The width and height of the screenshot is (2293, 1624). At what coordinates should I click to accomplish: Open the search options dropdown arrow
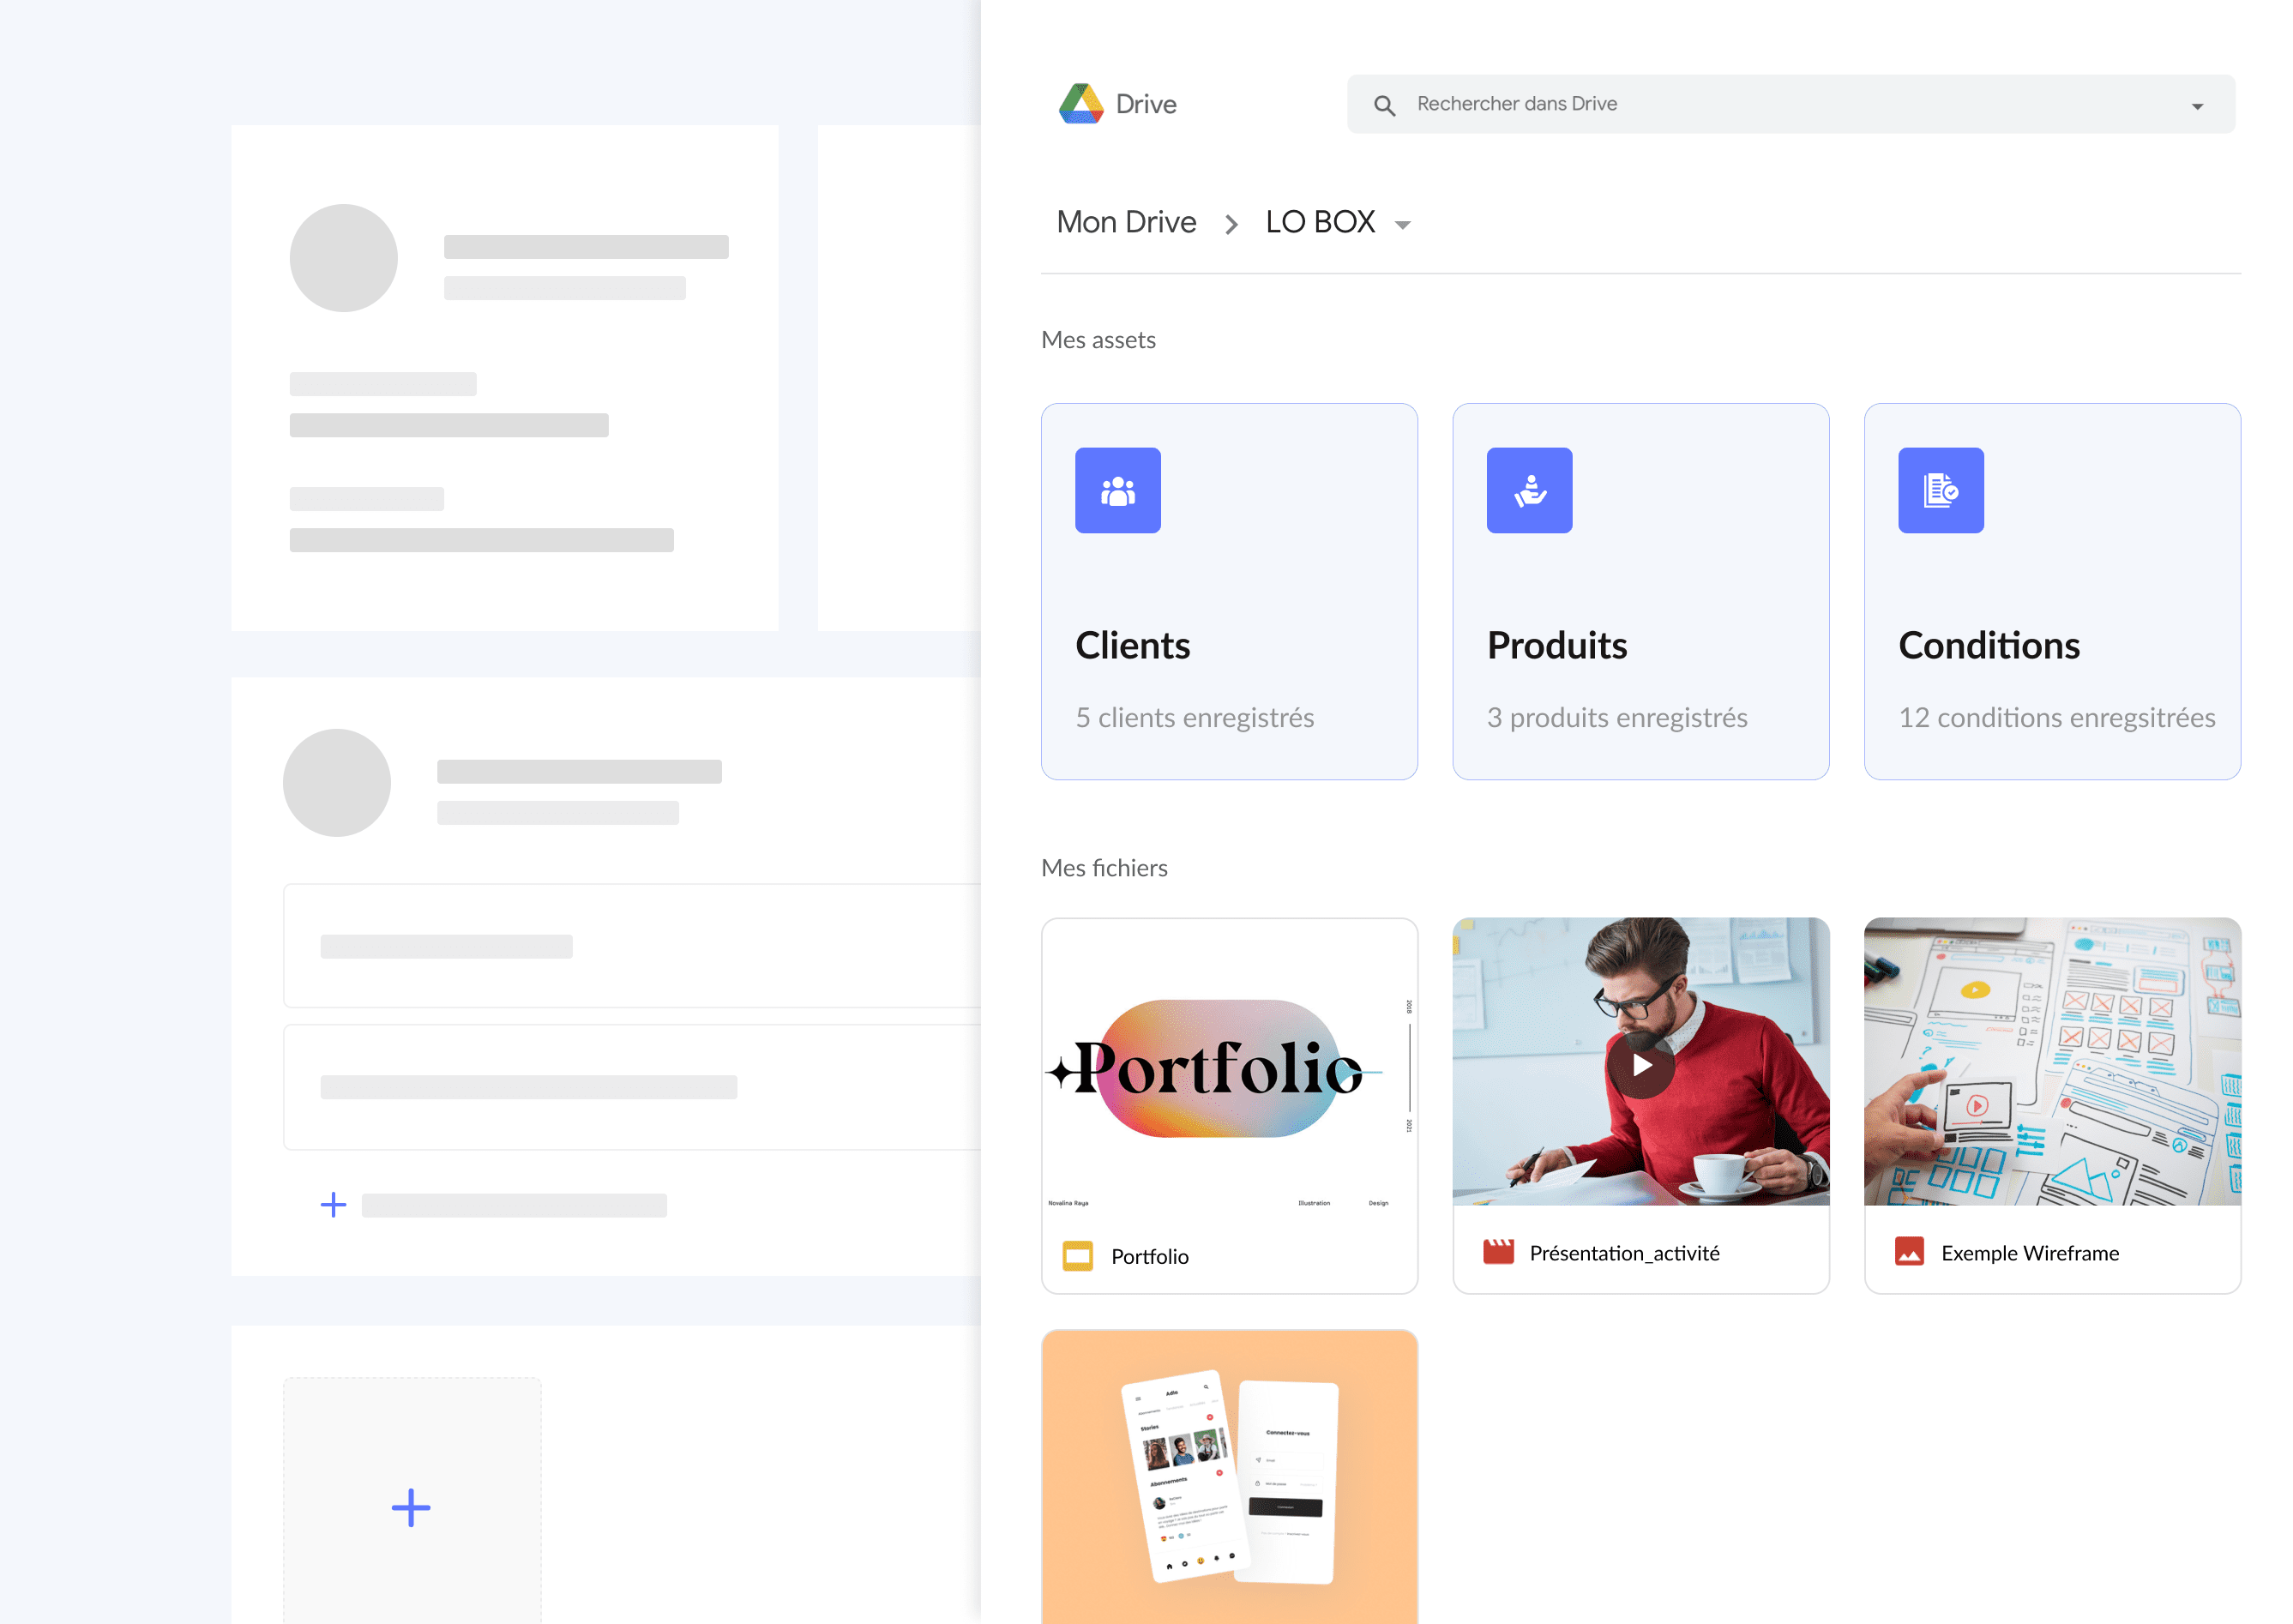point(2196,106)
